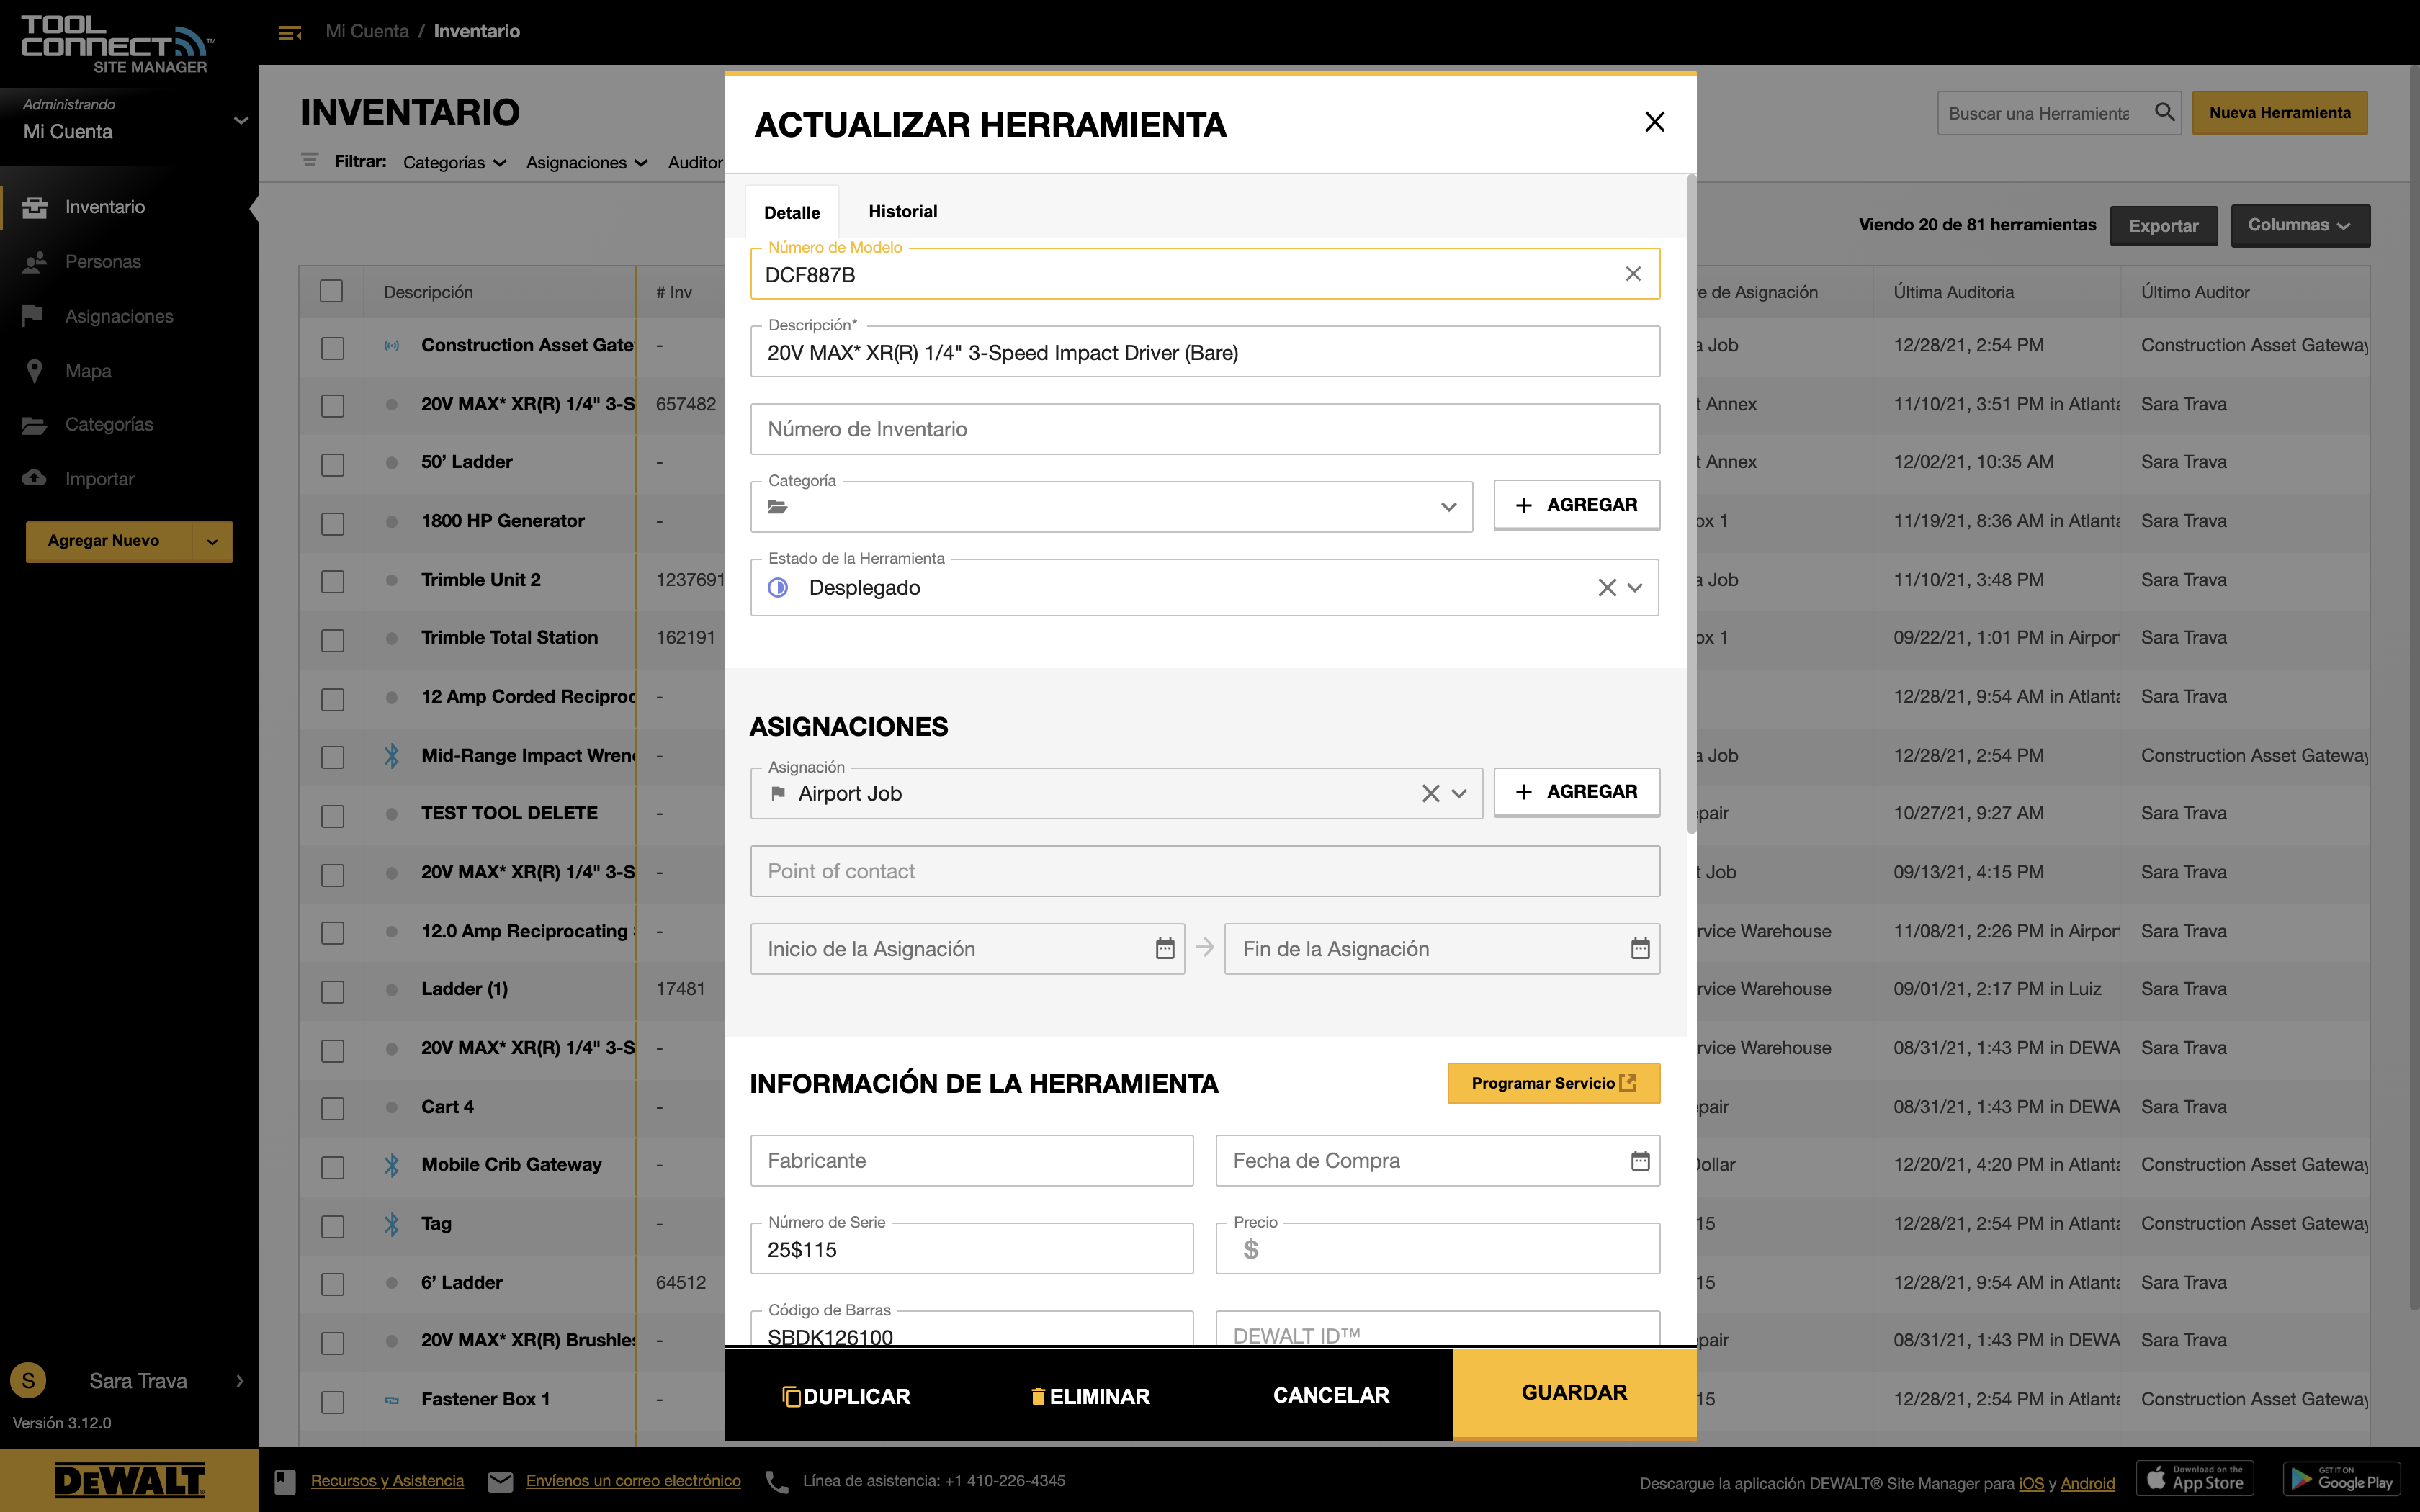Clear the Número de Modelo field
2420x1512 pixels.
(1632, 274)
